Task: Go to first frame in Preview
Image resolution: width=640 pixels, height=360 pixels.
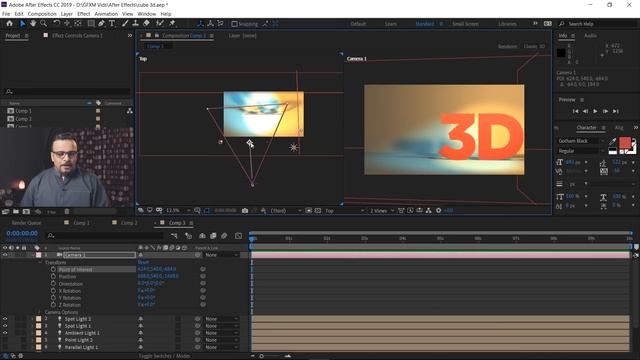Action: 576,111
